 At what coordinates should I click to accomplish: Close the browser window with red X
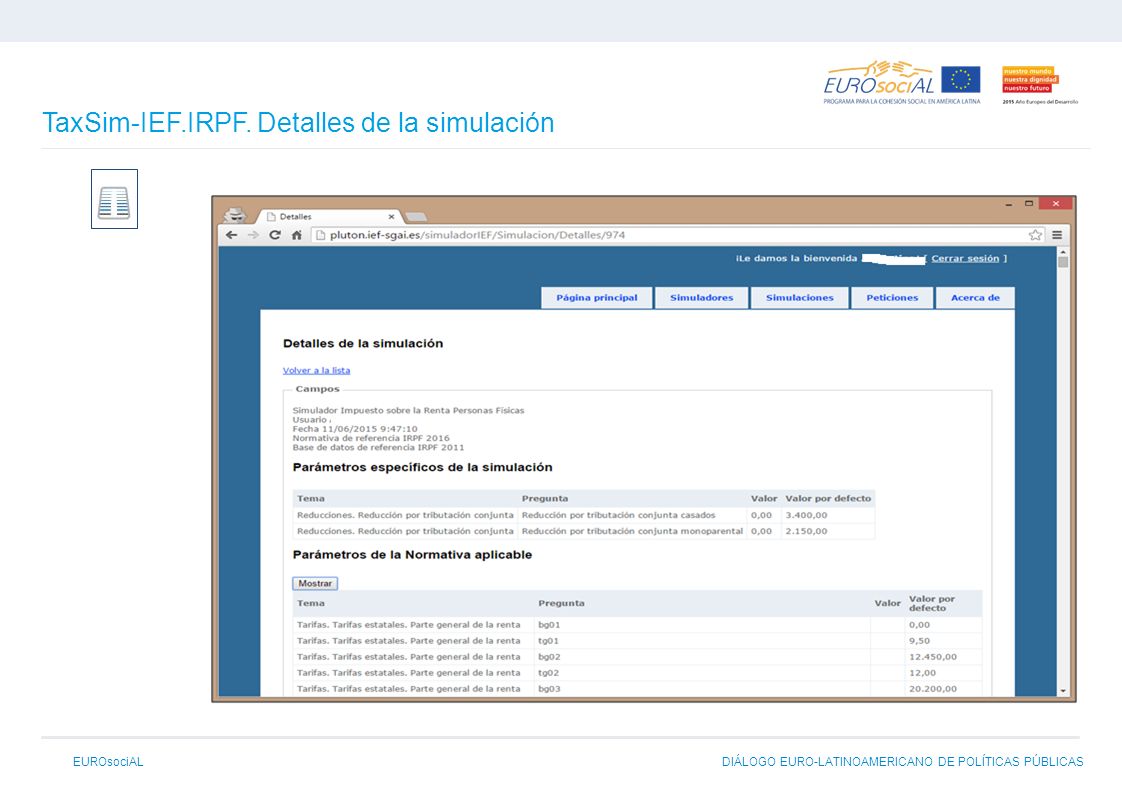pyautogui.click(x=1055, y=203)
